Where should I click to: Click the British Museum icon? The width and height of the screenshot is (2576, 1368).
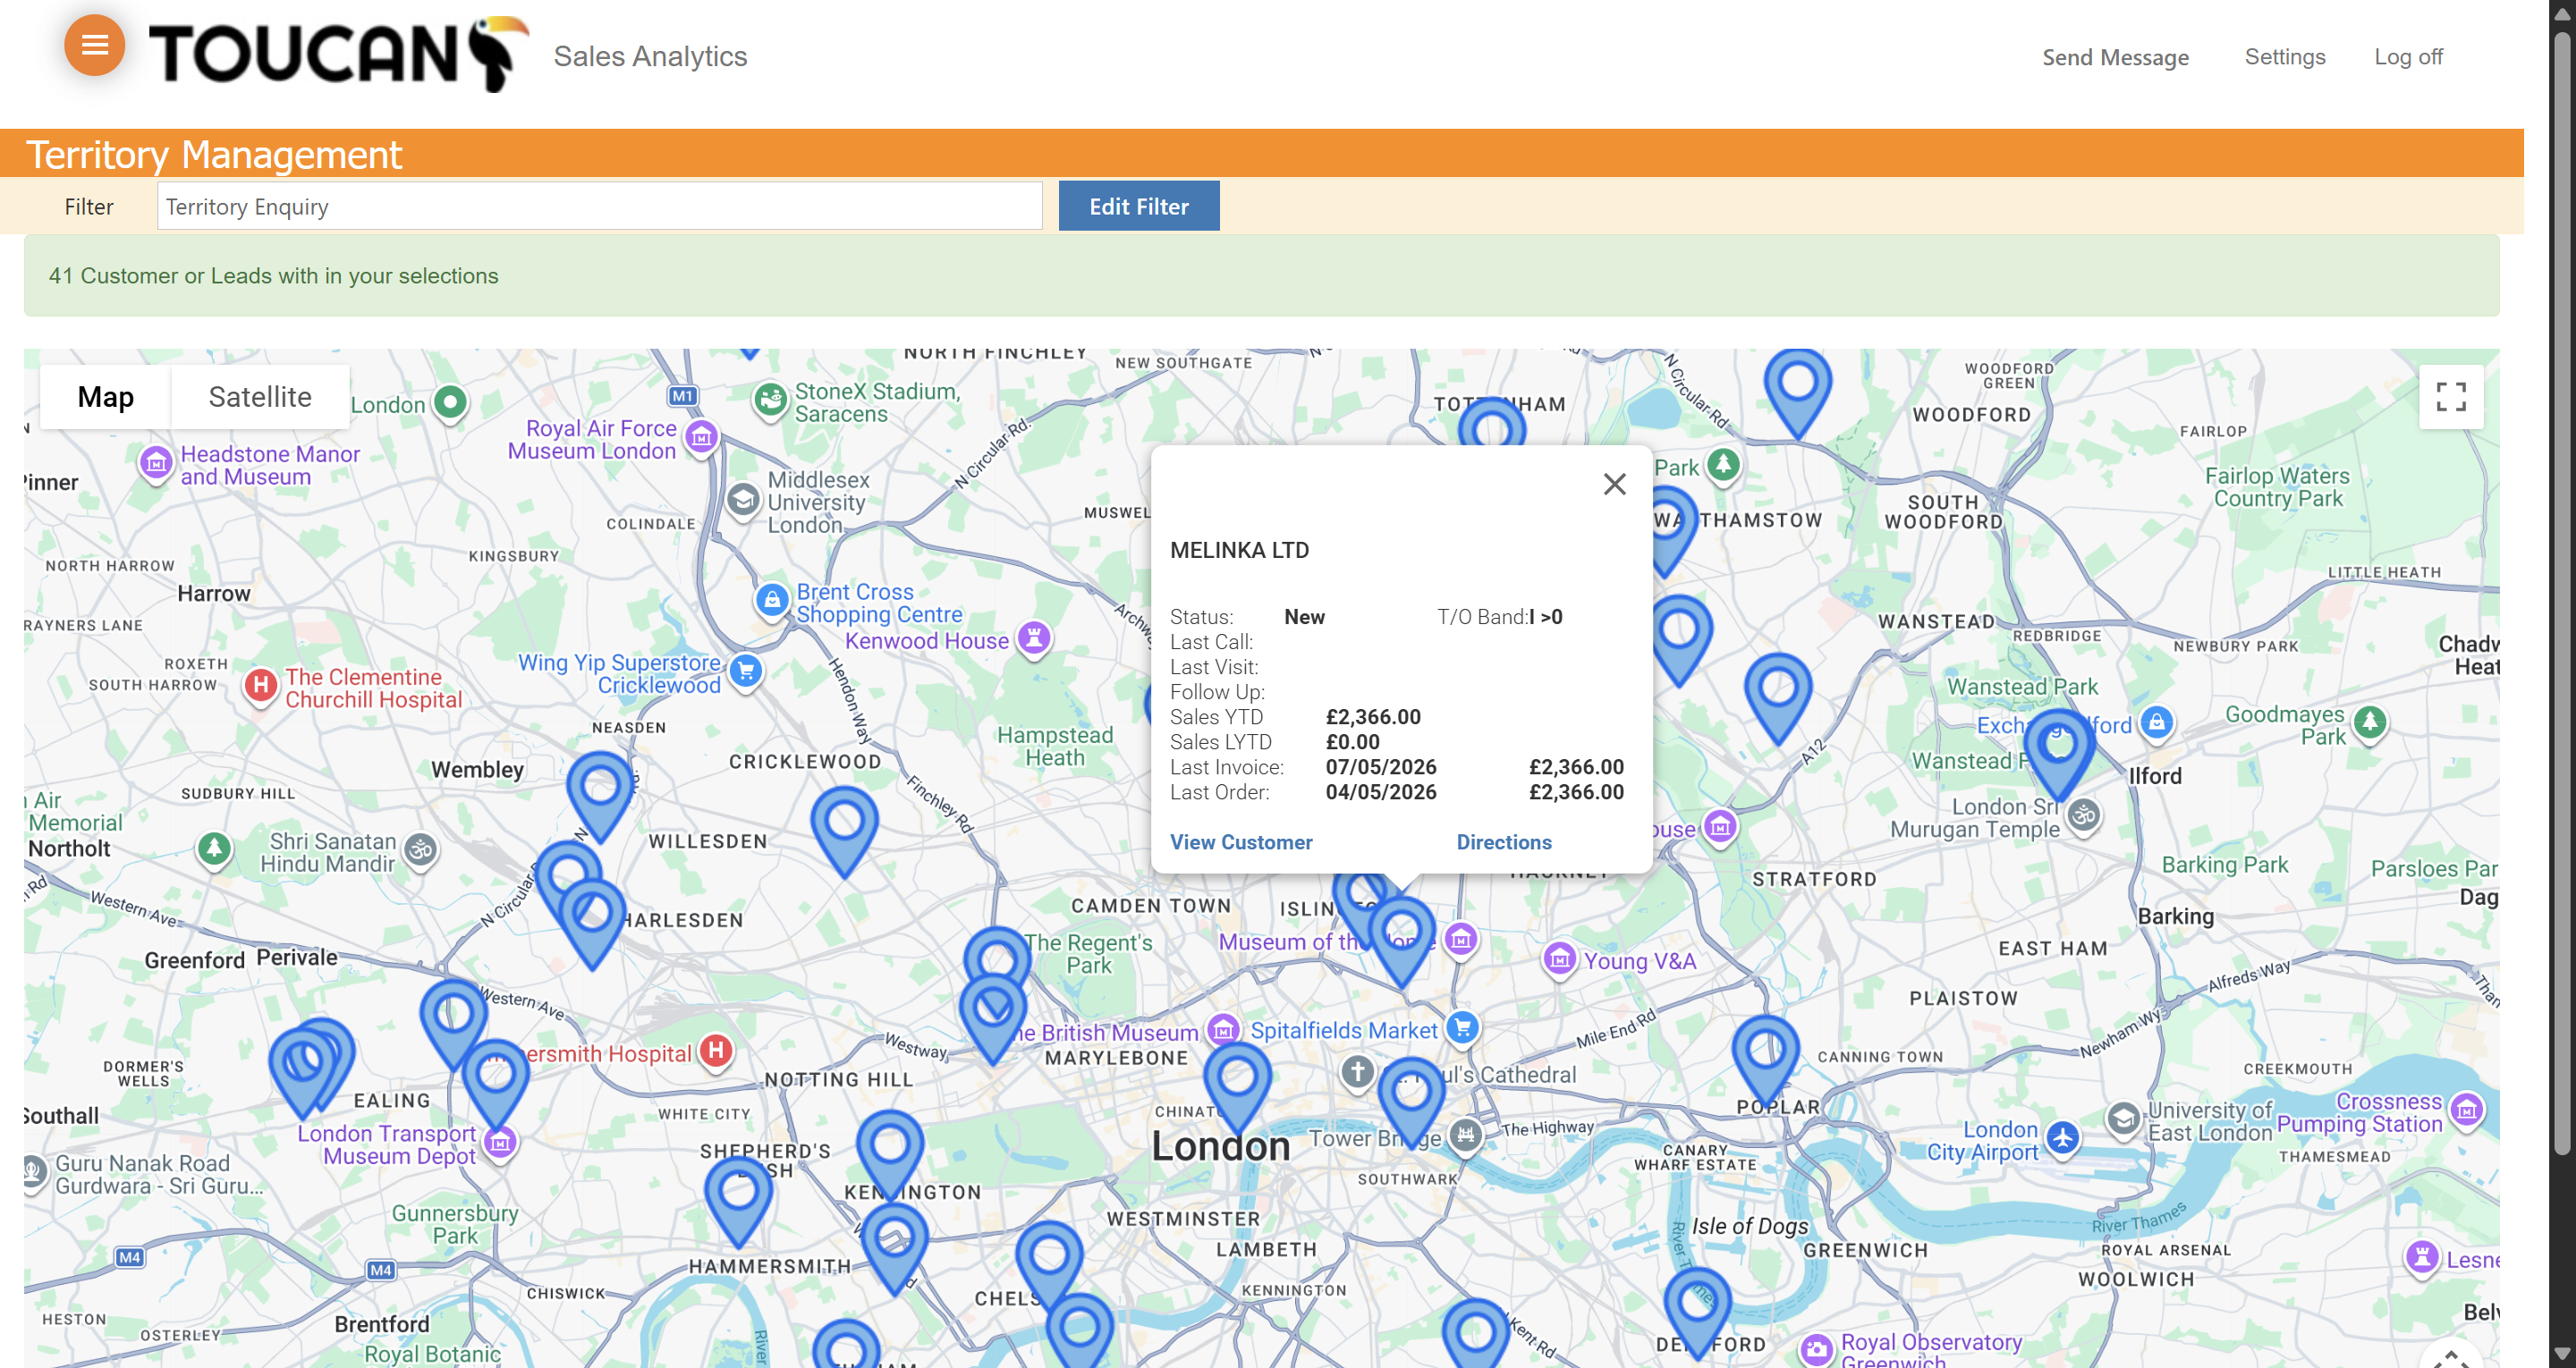pos(1224,1030)
